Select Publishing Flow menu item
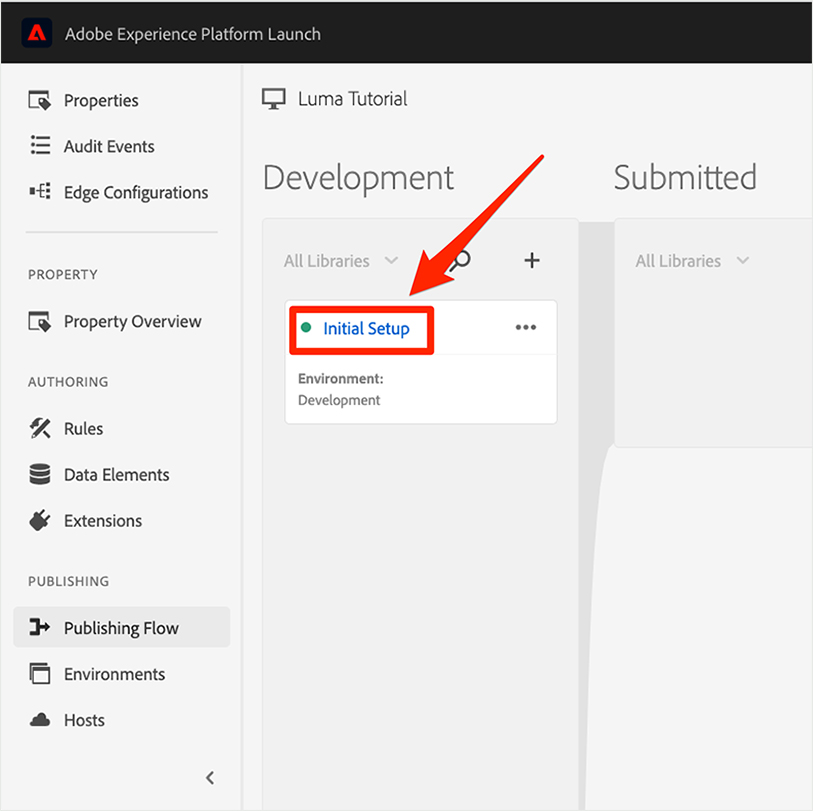This screenshot has width=813, height=811. coord(121,627)
